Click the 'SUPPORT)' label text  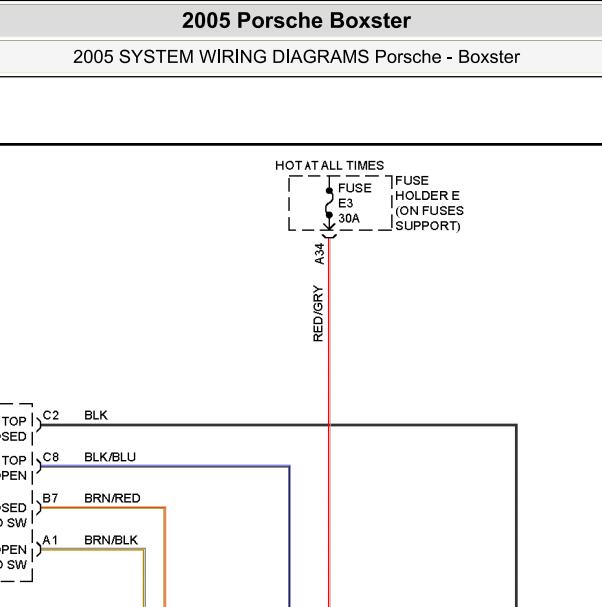tap(428, 226)
